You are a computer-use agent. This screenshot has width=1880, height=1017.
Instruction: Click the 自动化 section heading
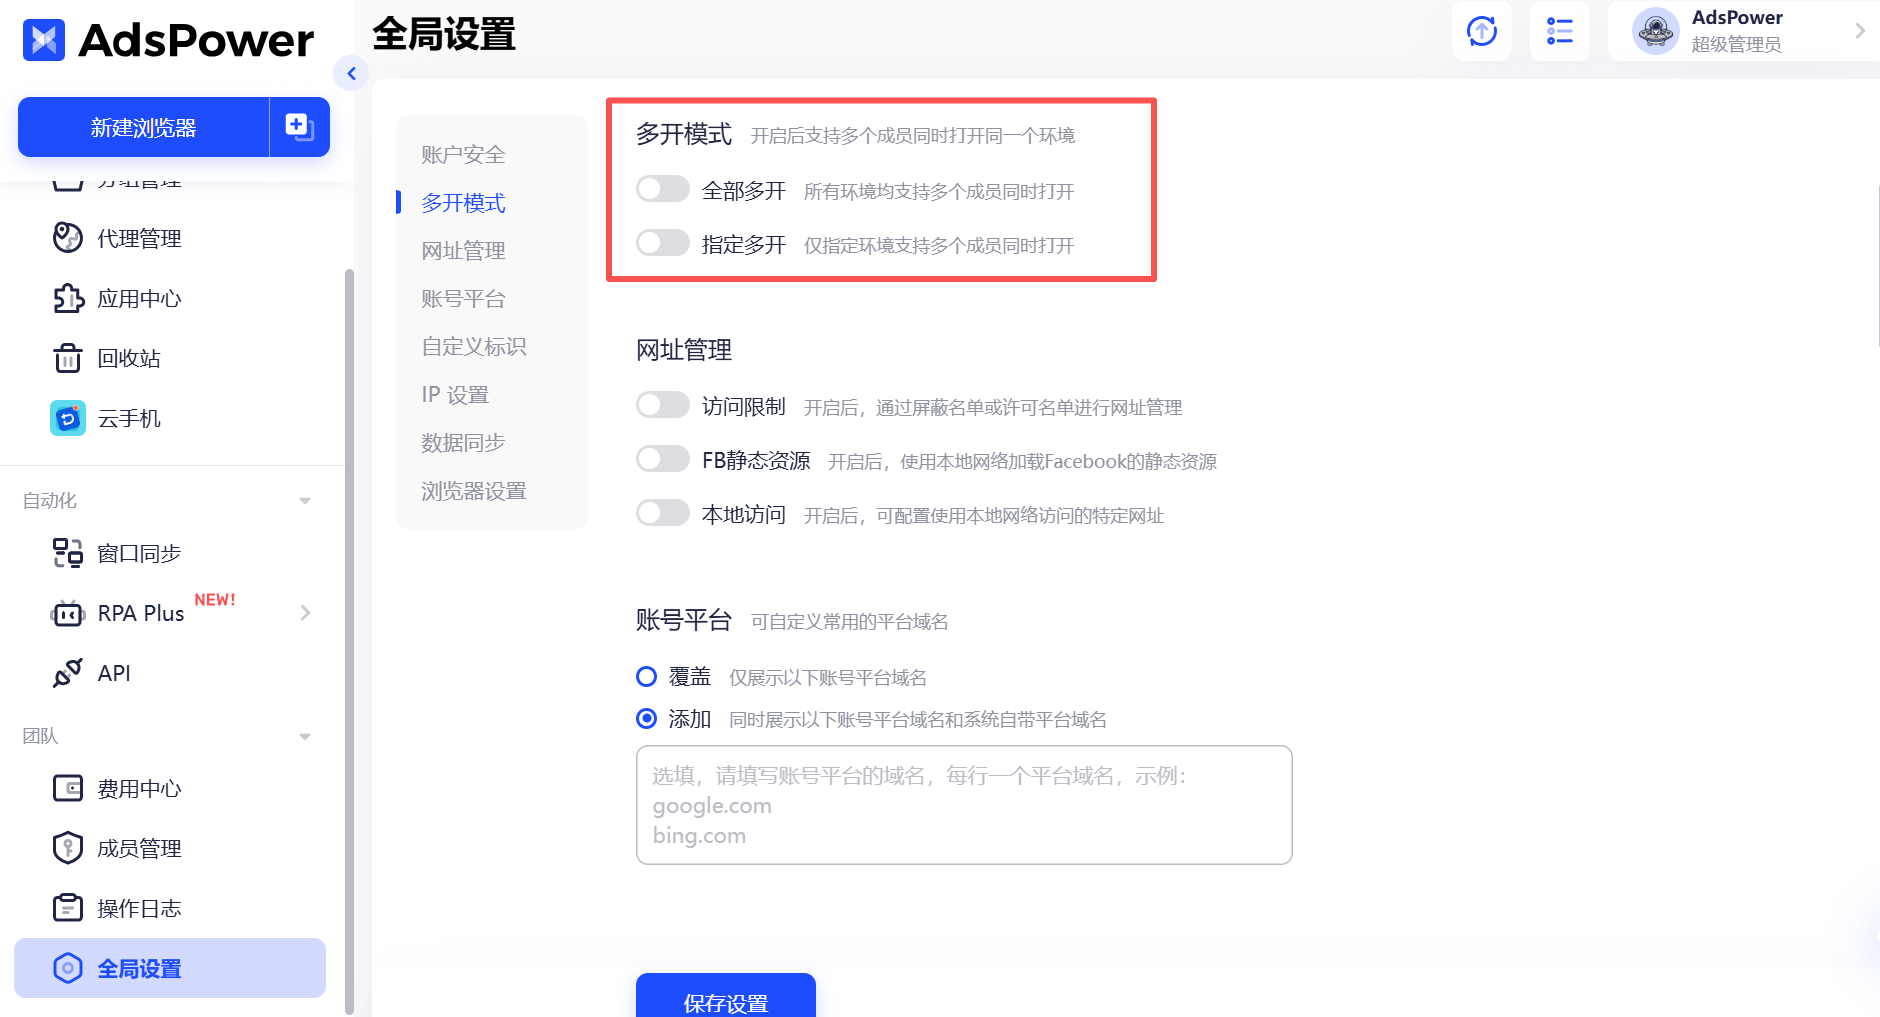(x=50, y=501)
